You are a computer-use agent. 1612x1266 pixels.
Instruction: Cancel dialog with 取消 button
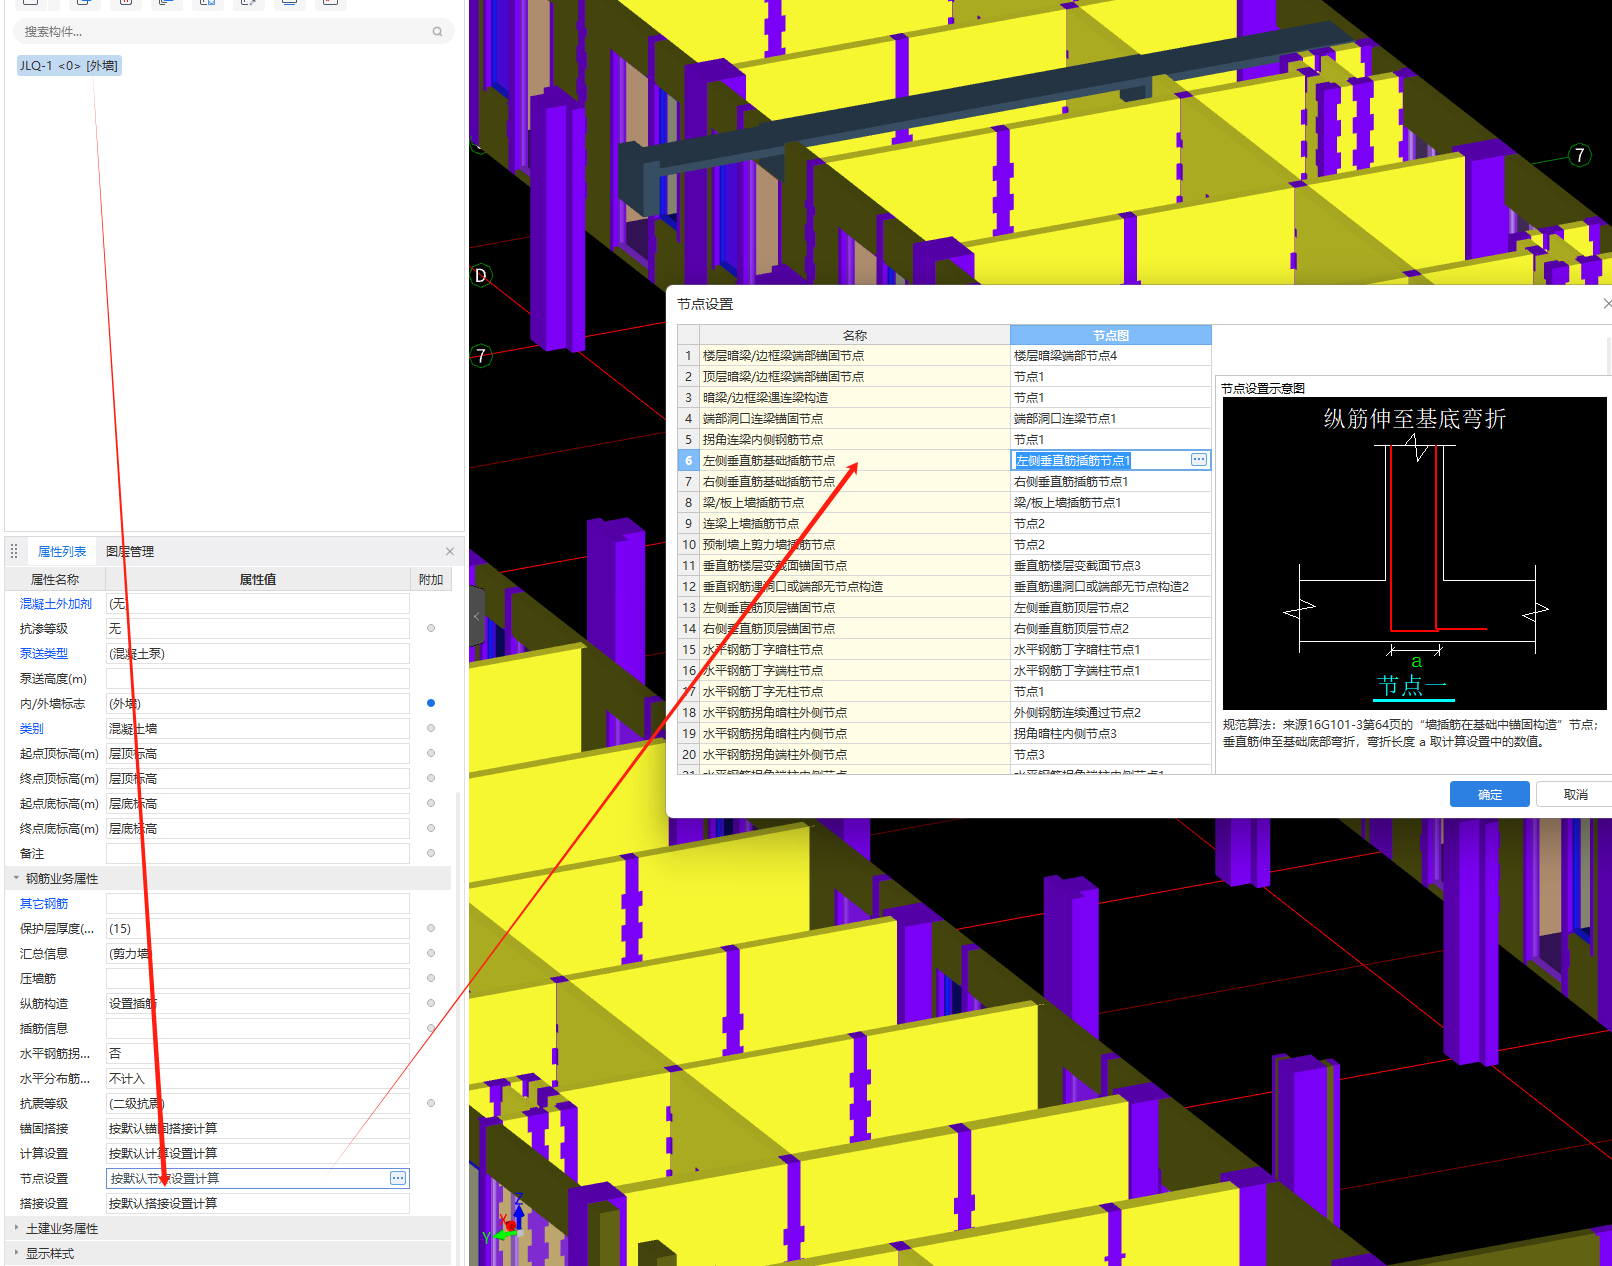1575,794
